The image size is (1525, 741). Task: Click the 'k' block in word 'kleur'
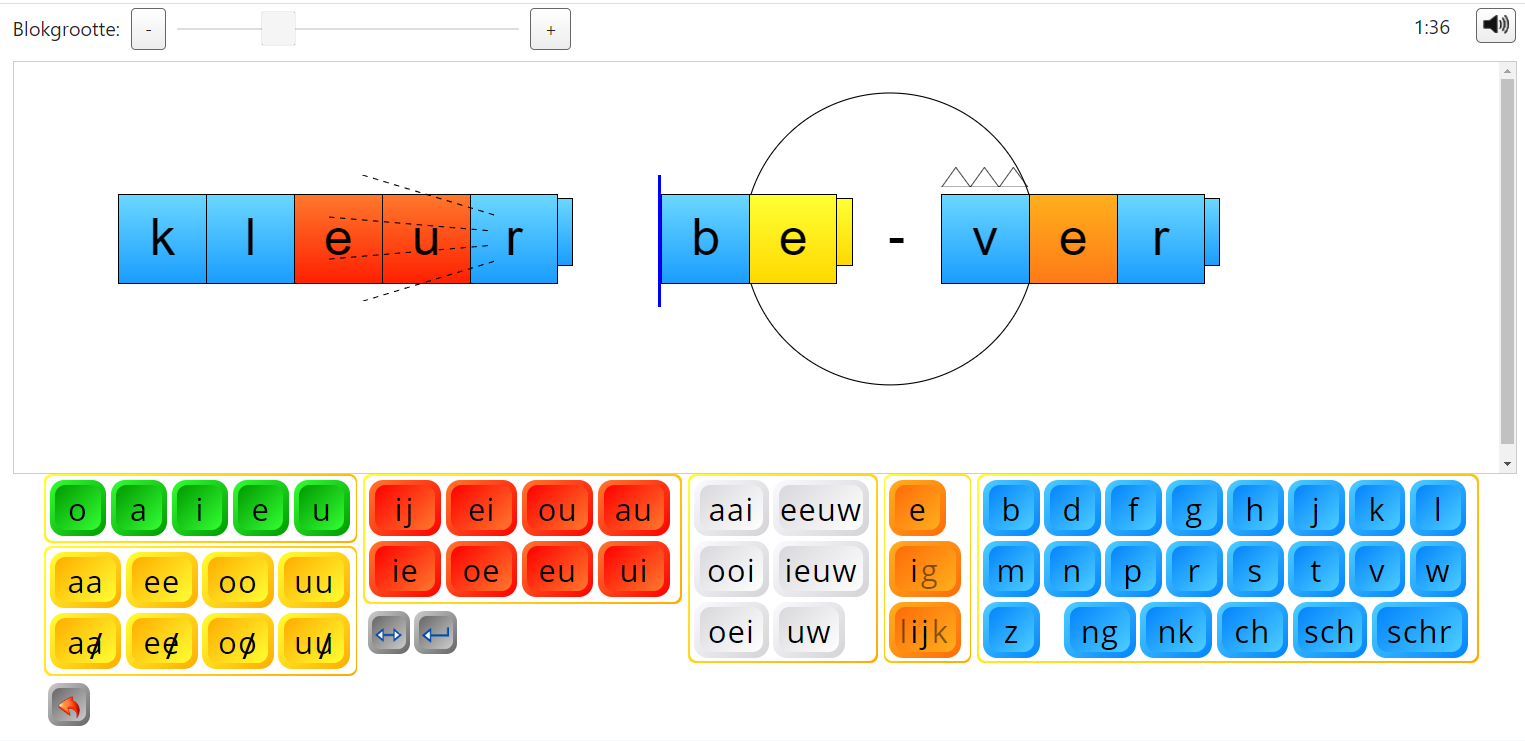coord(162,239)
